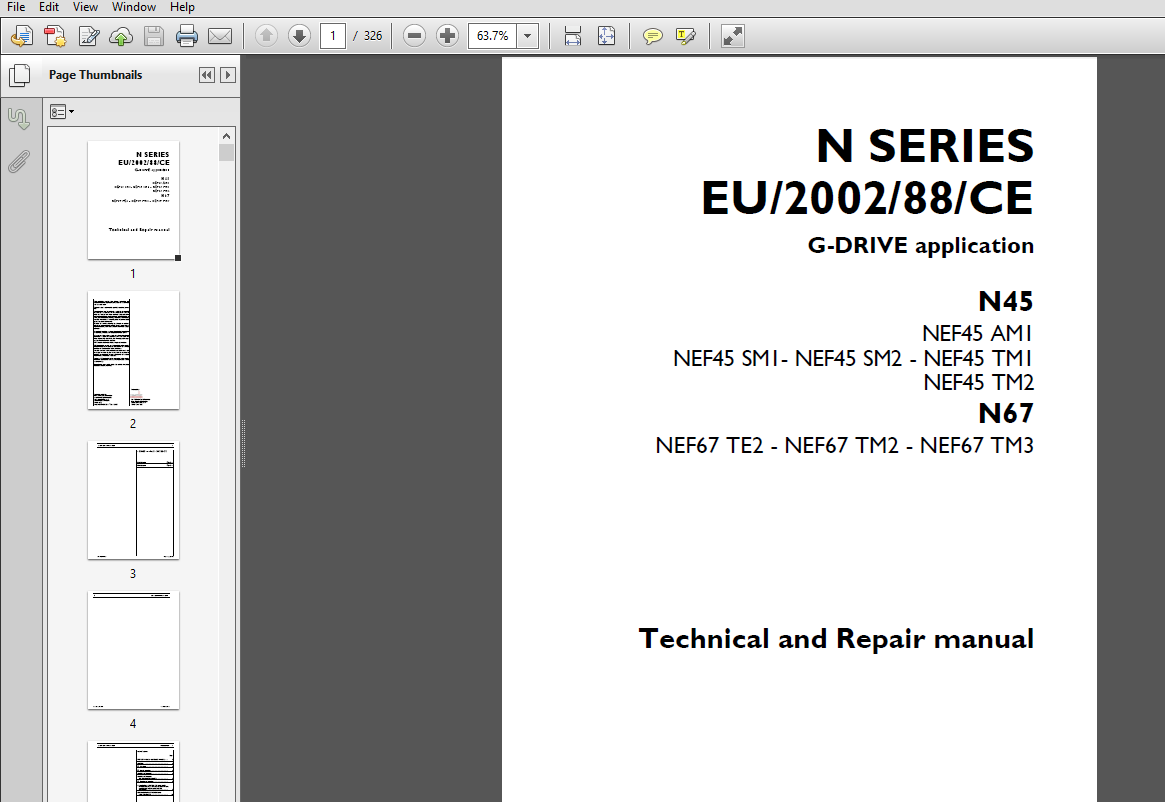The image size is (1165, 802).
Task: Click the Edit/sign document icon
Action: pyautogui.click(x=88, y=36)
